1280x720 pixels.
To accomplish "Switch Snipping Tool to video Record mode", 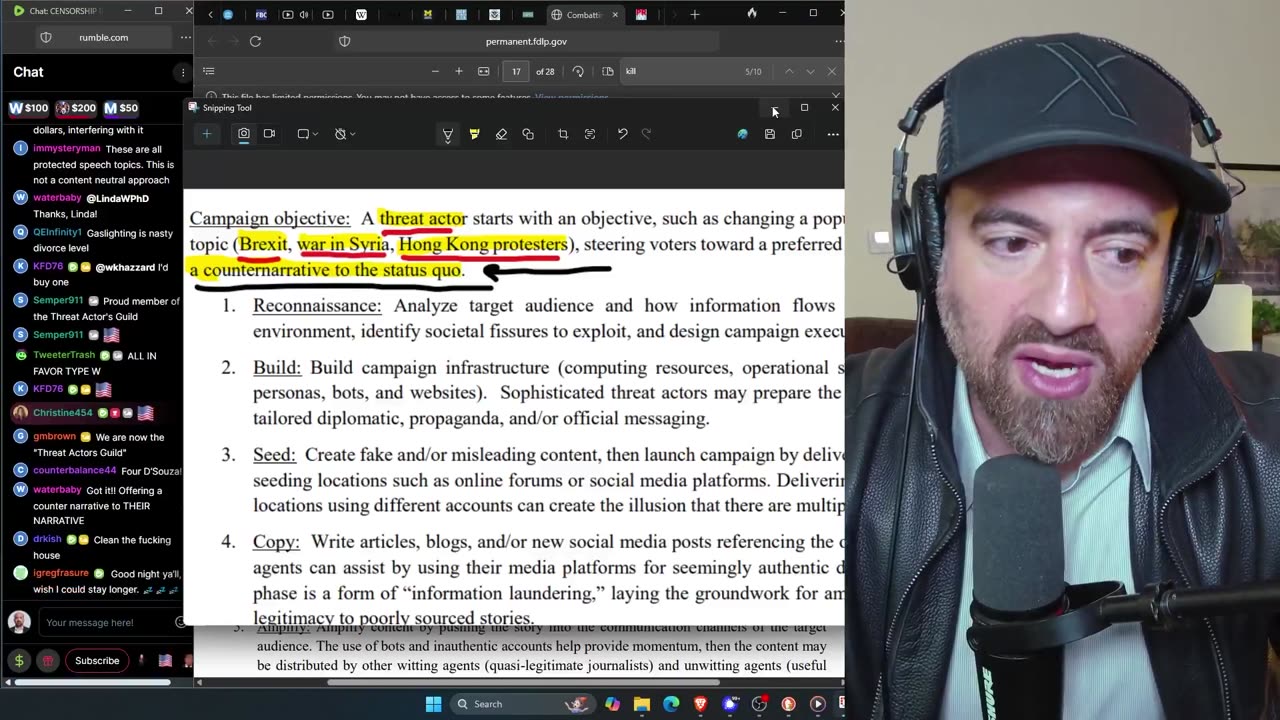I will (x=269, y=134).
